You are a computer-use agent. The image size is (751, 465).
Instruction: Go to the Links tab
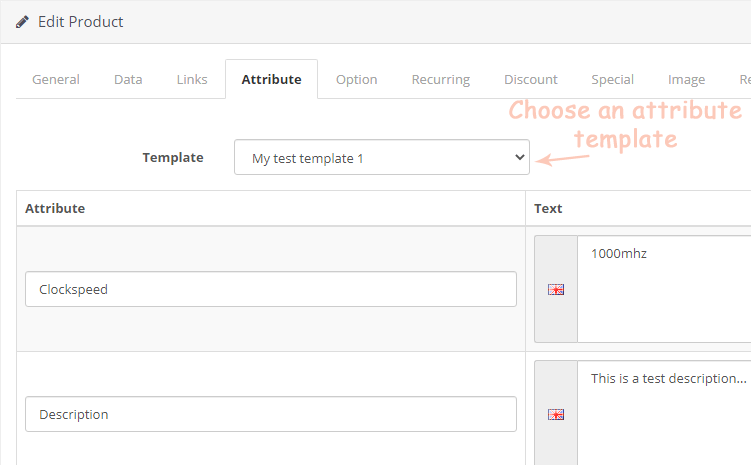(x=192, y=79)
